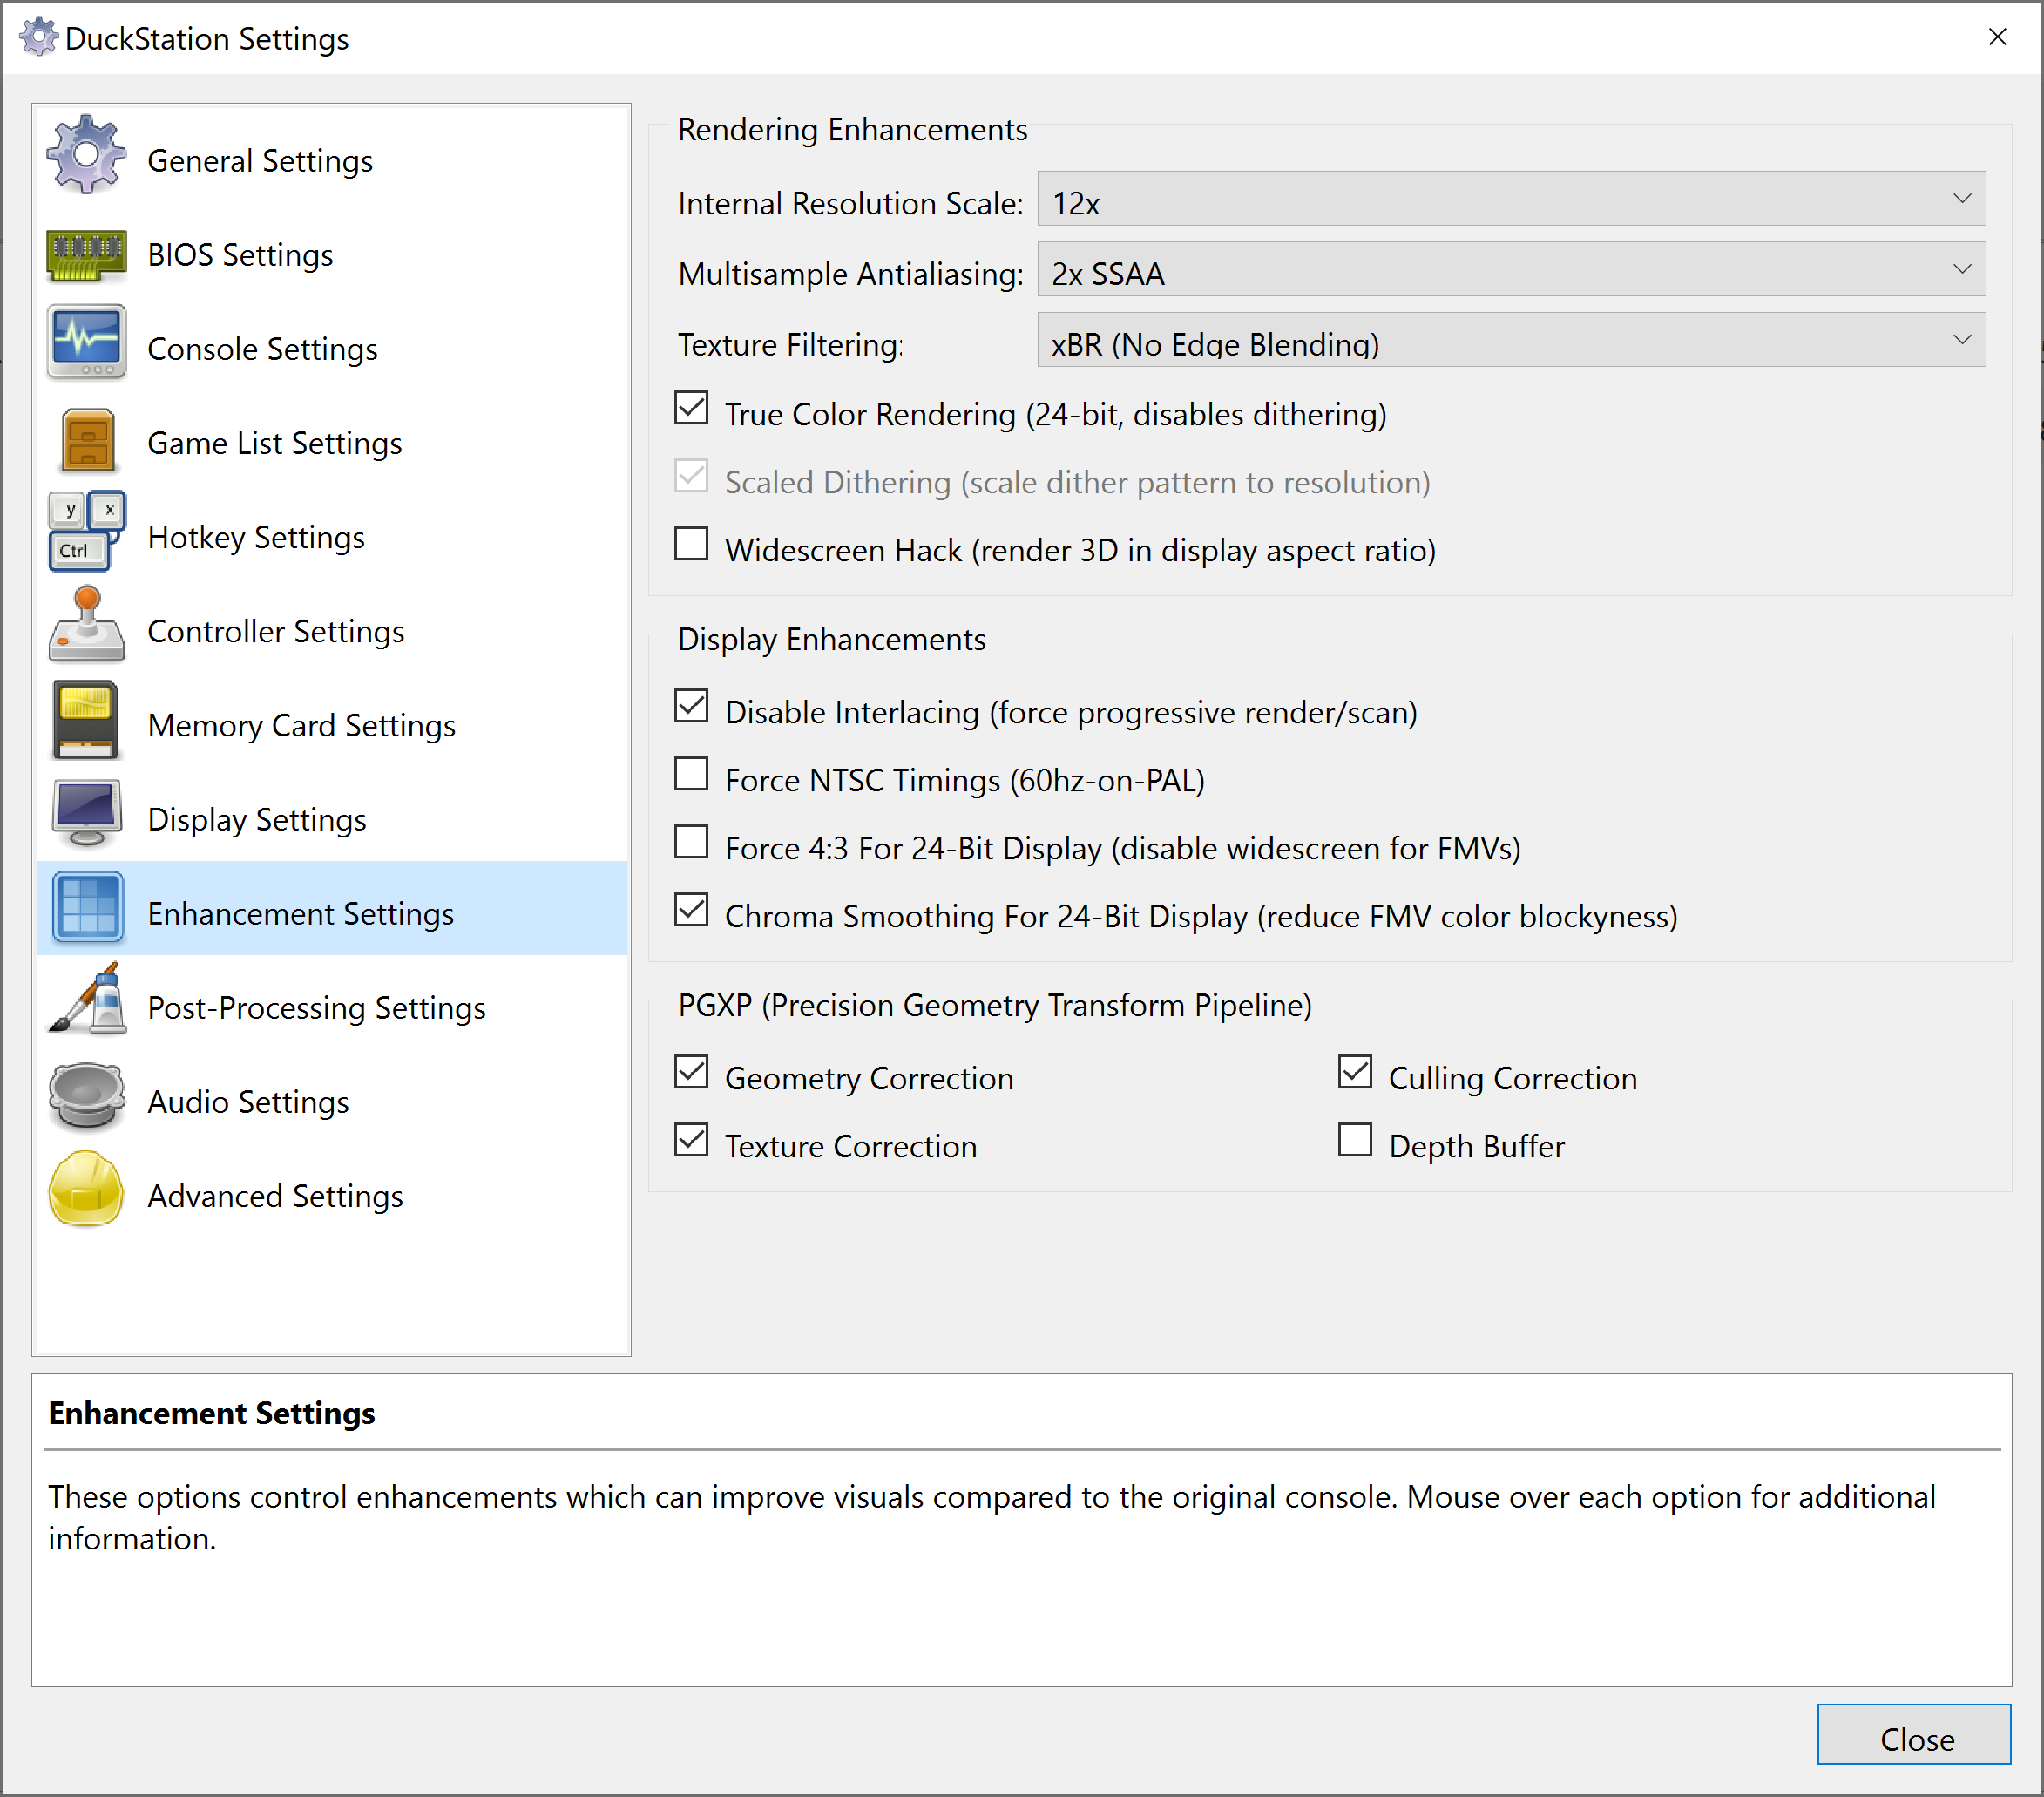Open BIOS Settings page
The height and width of the screenshot is (1797, 2044).
point(240,255)
